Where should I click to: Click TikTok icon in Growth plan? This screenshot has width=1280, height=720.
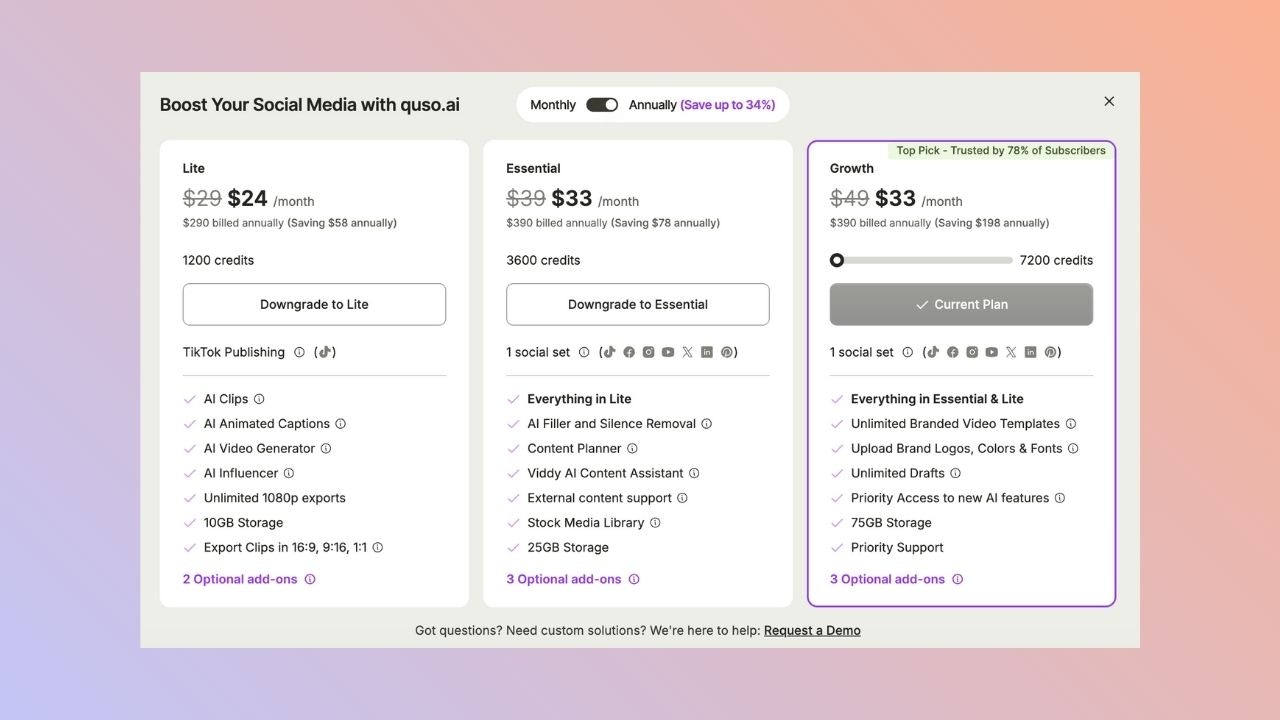[x=933, y=352]
